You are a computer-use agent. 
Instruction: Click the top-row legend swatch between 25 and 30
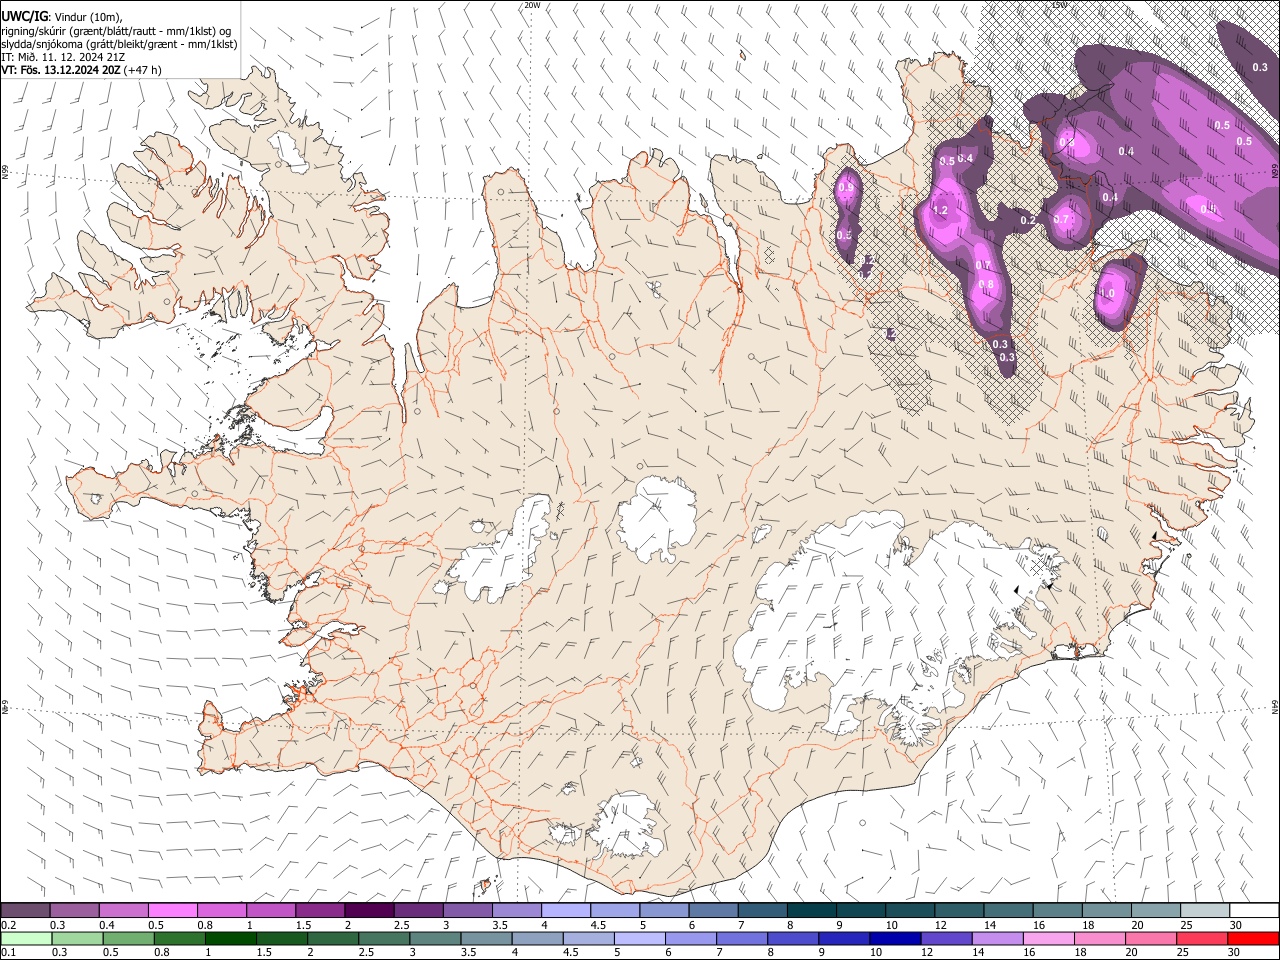click(1205, 910)
